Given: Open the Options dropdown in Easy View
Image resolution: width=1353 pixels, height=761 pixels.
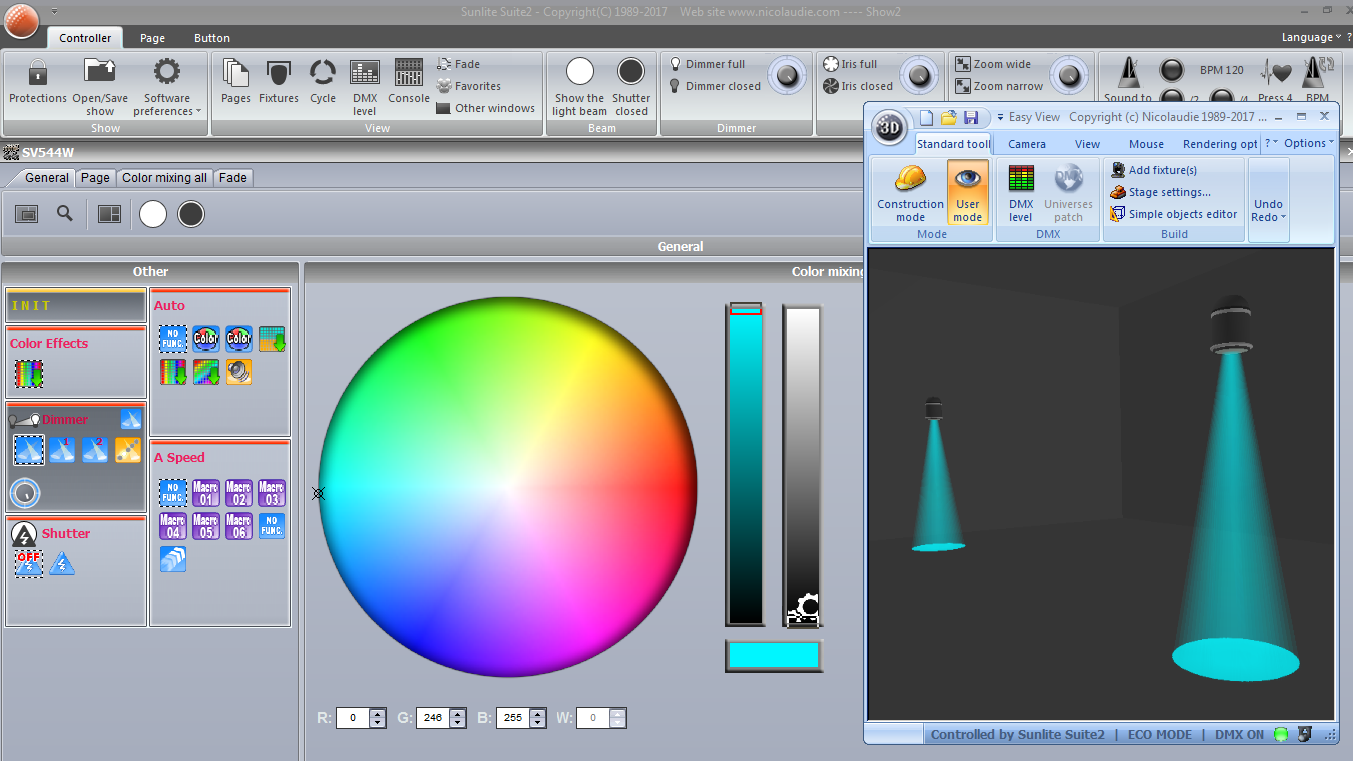Looking at the screenshot, I should tap(1308, 143).
